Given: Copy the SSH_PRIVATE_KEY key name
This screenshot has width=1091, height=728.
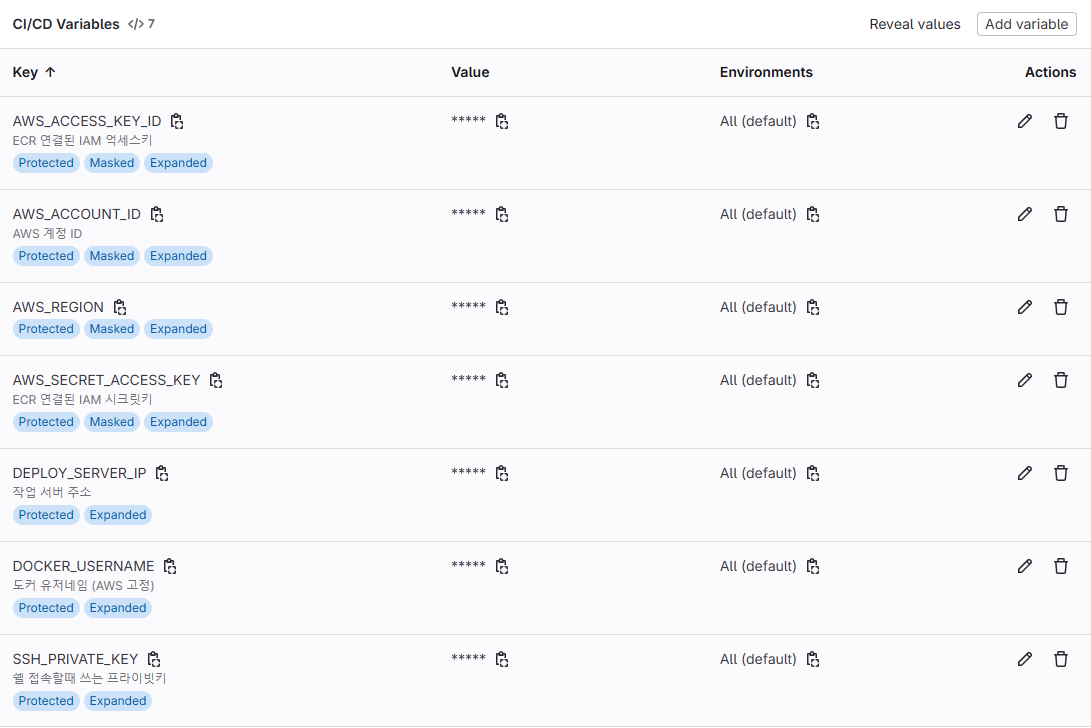Looking at the screenshot, I should [x=154, y=659].
